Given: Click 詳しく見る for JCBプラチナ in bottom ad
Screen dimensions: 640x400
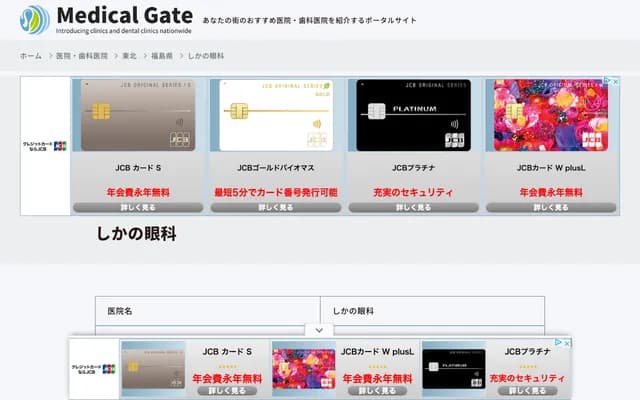Looking at the screenshot, I should click(x=527, y=391).
